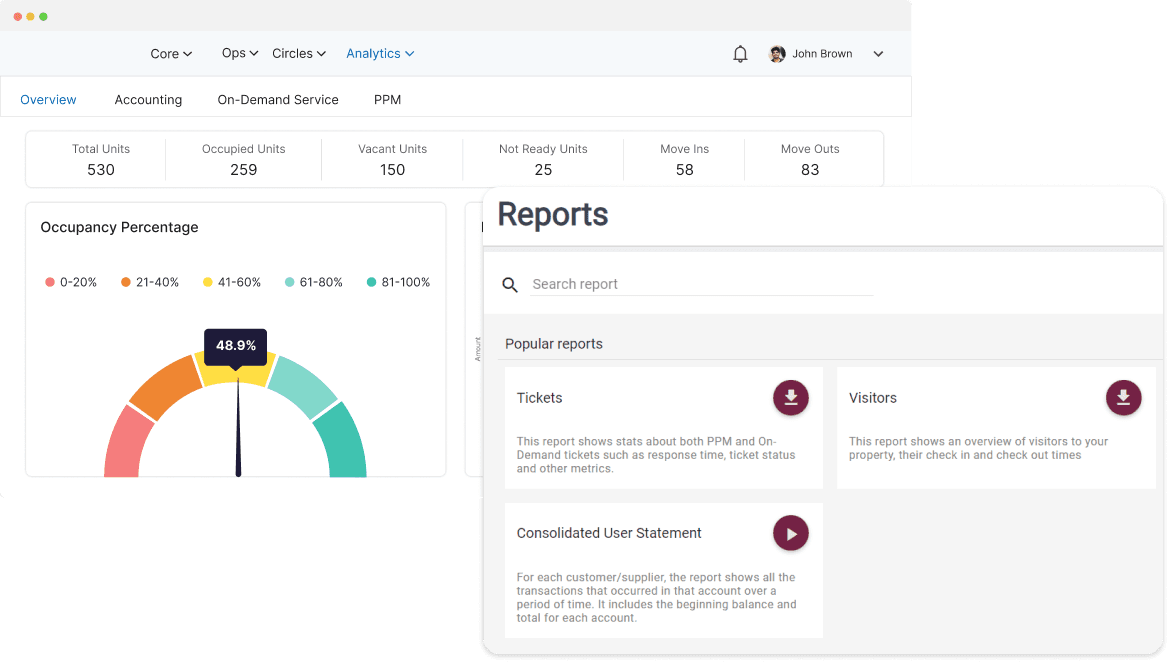The image size is (1169, 662).
Task: Download the Tickets report
Action: [791, 397]
